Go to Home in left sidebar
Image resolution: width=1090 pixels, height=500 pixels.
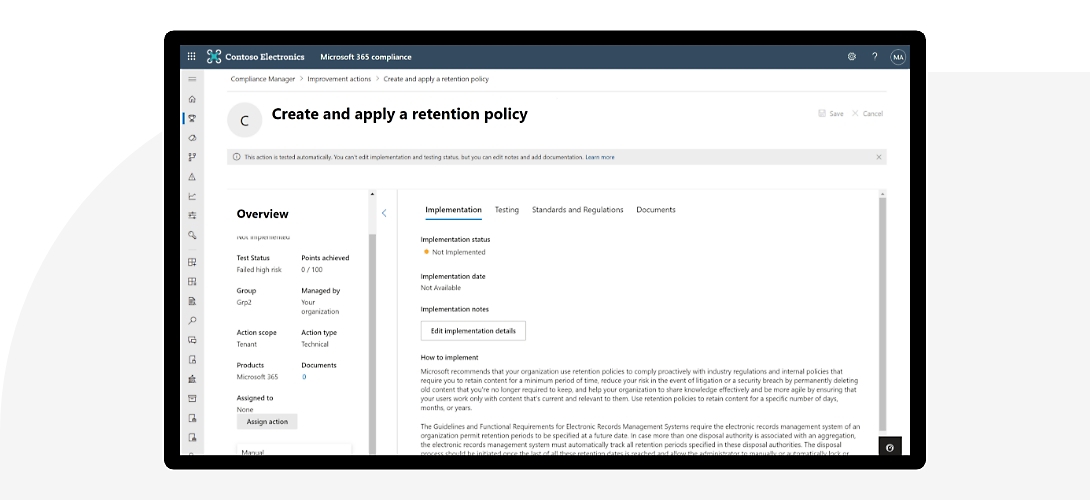pos(192,99)
